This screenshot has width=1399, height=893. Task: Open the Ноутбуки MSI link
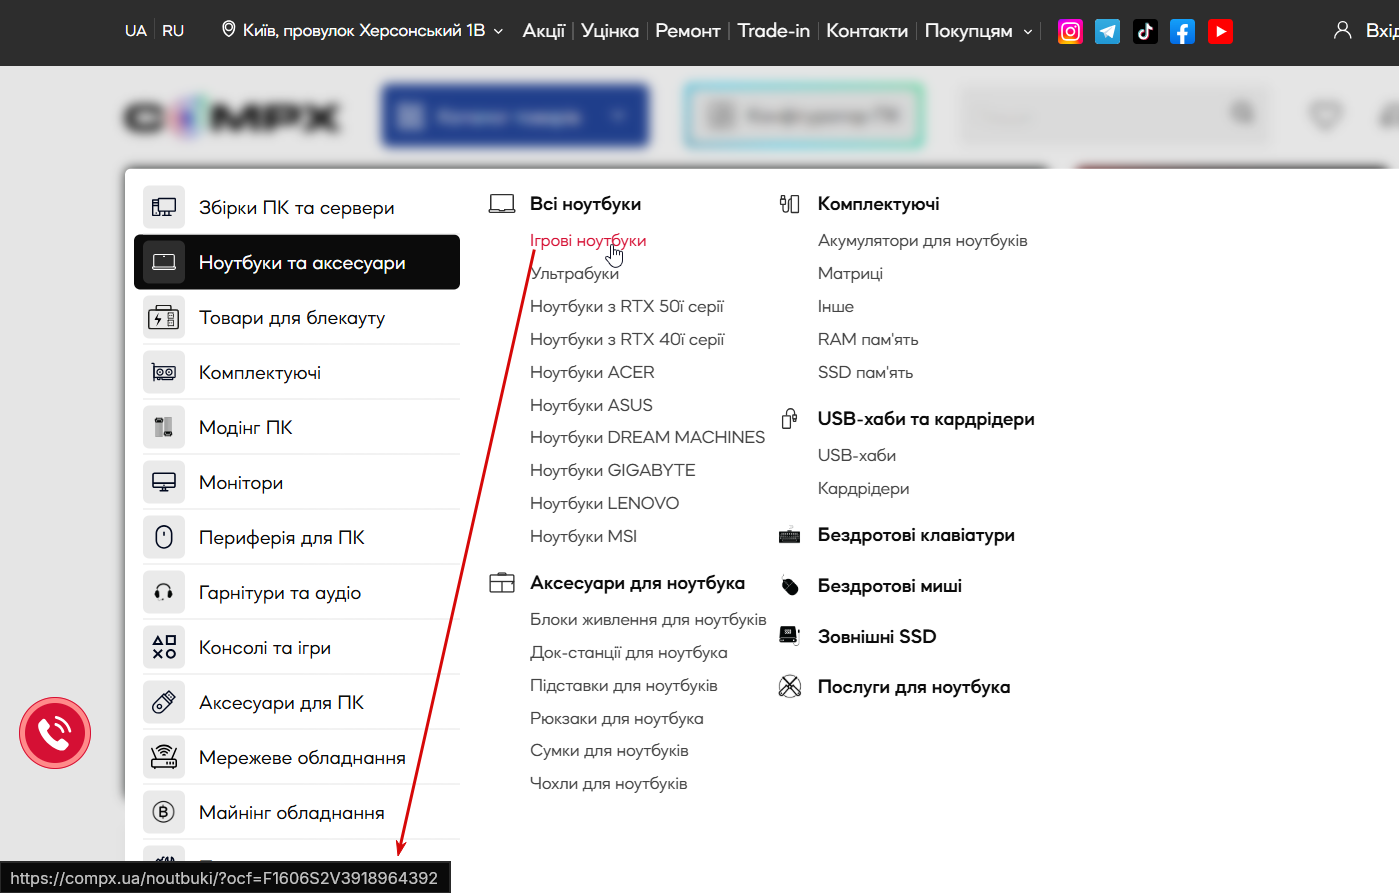pyautogui.click(x=583, y=537)
